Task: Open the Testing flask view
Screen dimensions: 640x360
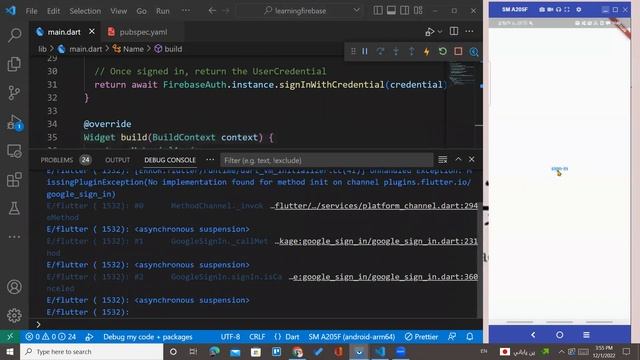Action: [x=14, y=208]
